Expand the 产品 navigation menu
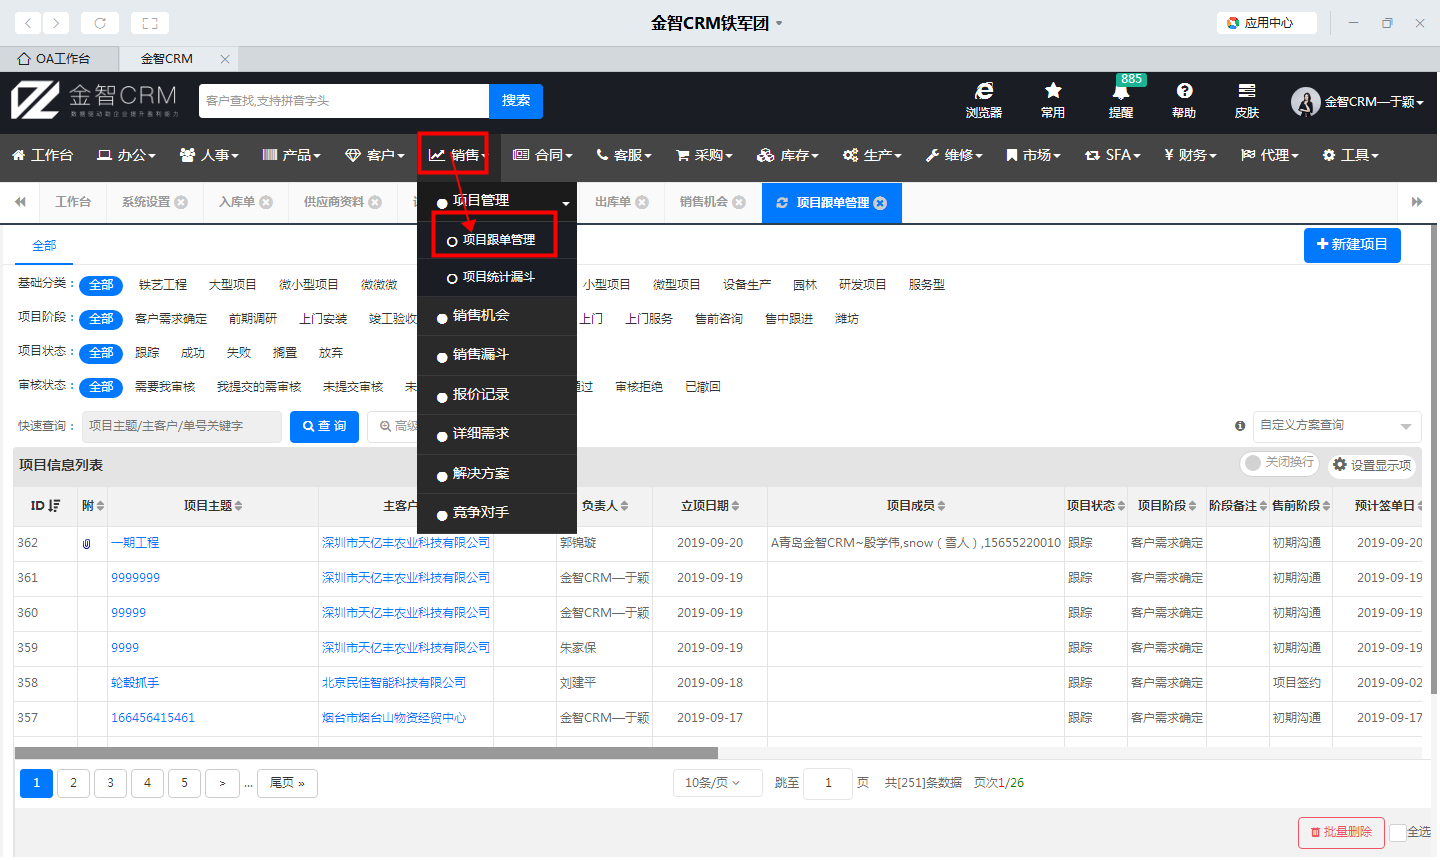This screenshot has height=860, width=1440. pyautogui.click(x=291, y=155)
